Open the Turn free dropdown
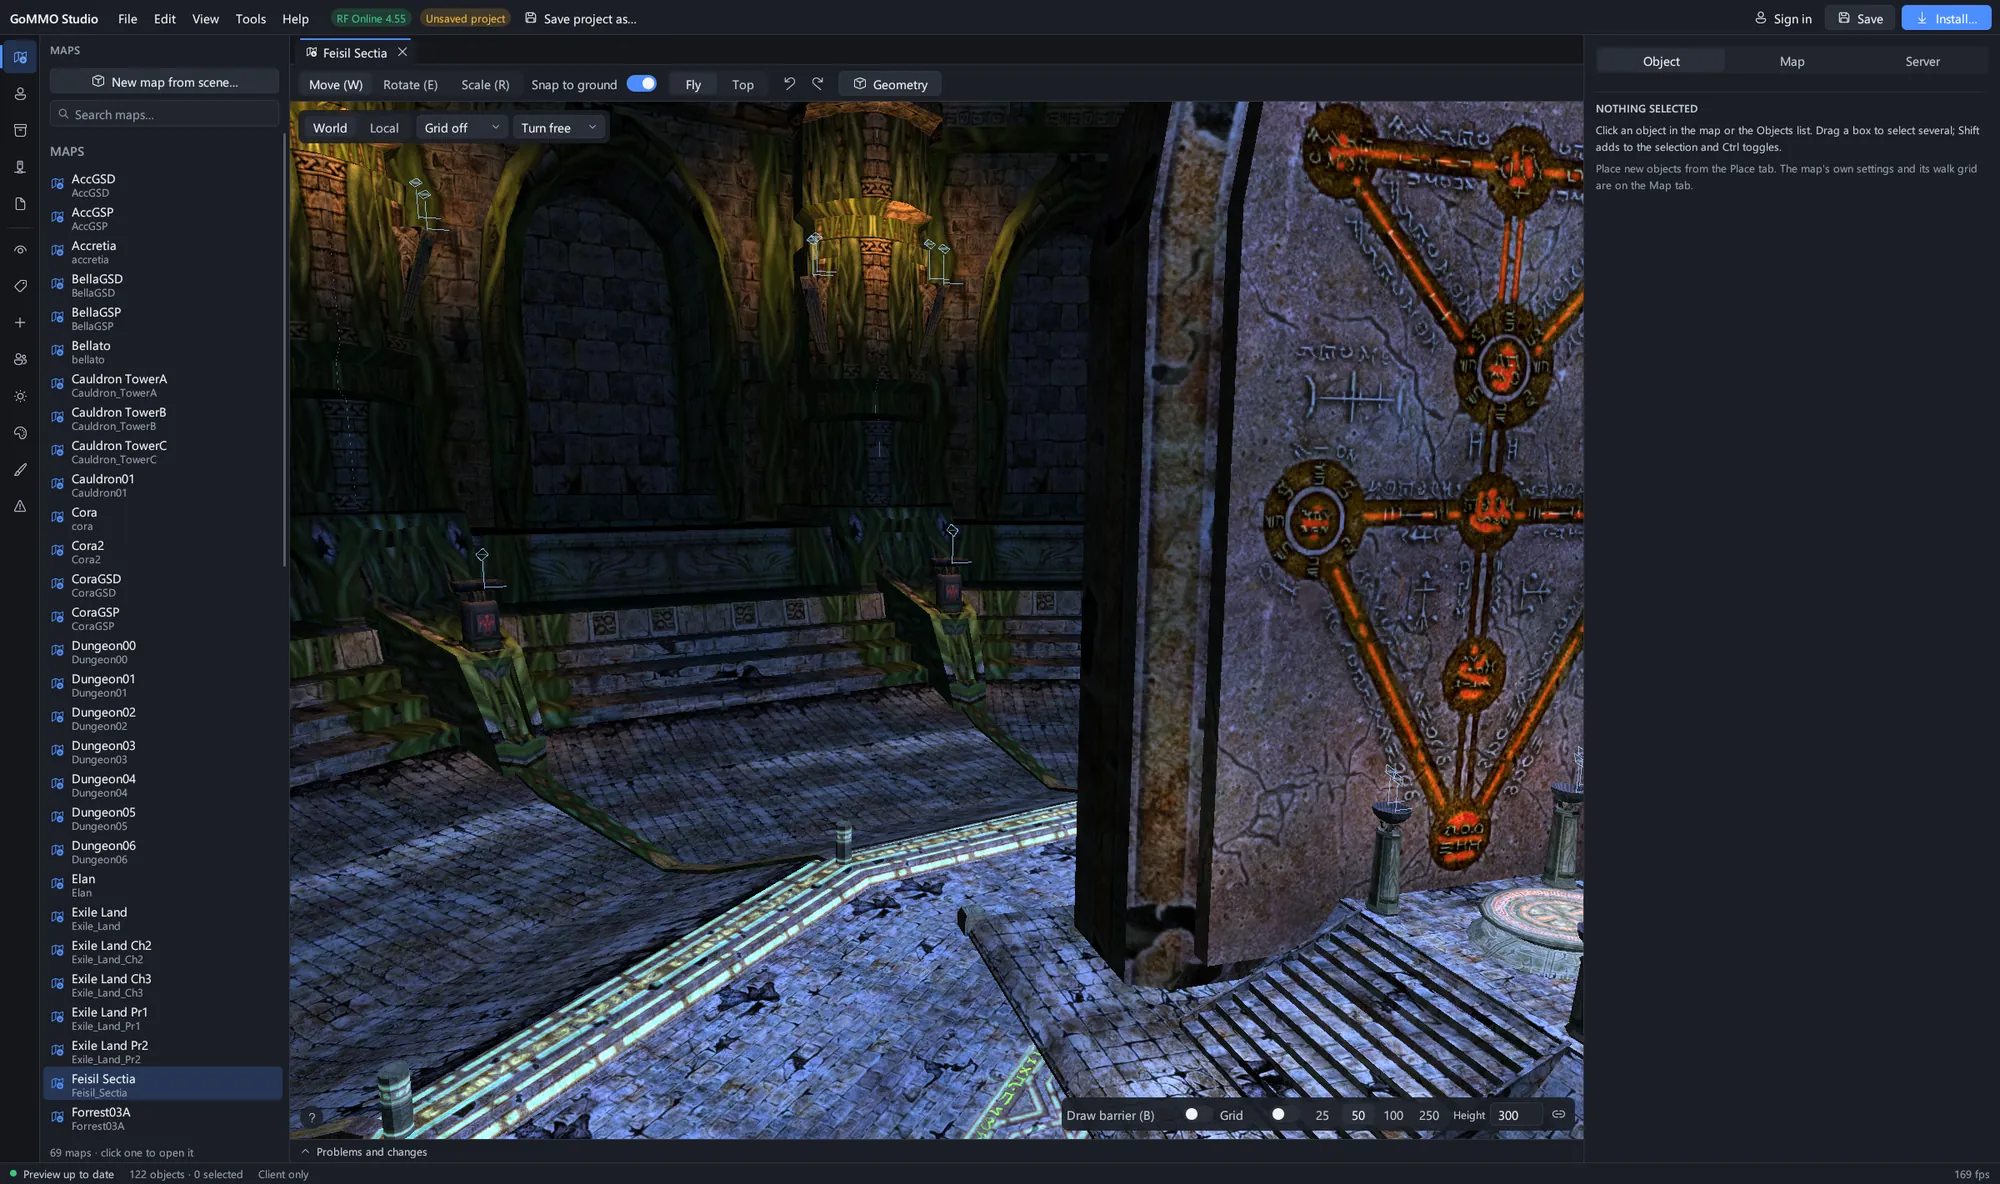Screen dimensions: 2000x1184 click(559, 128)
